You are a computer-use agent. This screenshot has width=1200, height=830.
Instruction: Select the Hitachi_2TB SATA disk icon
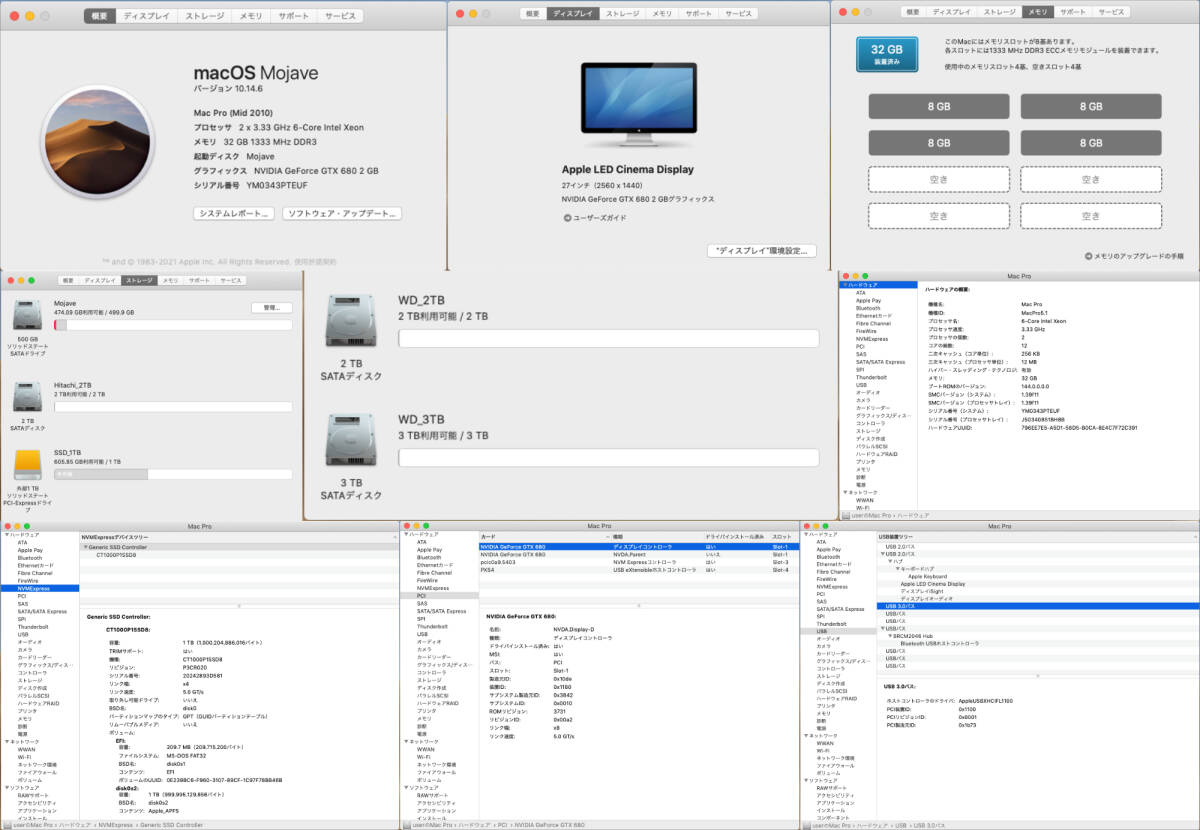tap(27, 397)
